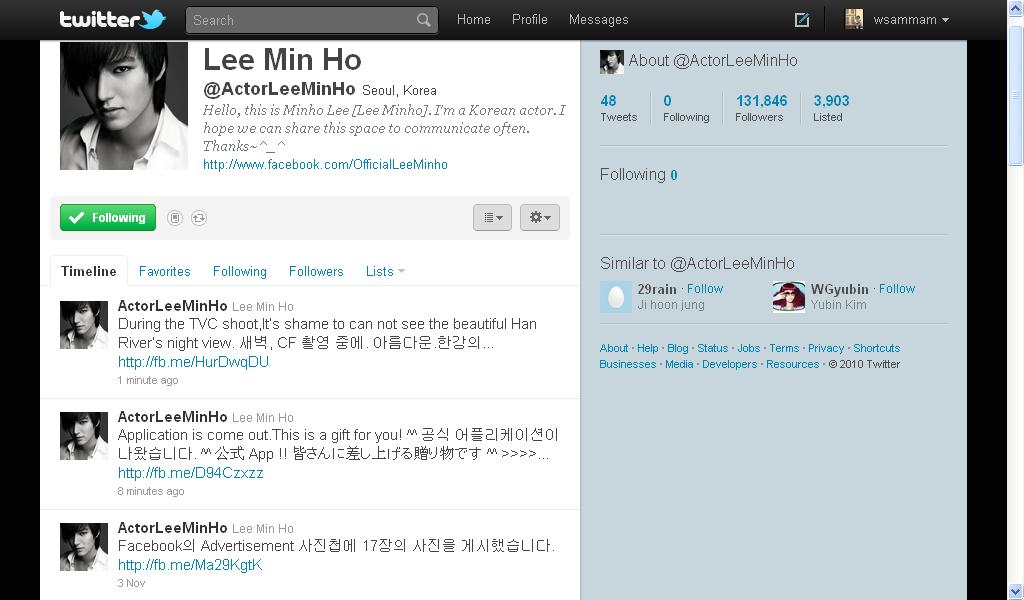Click WGyubin avatar image

pyautogui.click(x=789, y=297)
